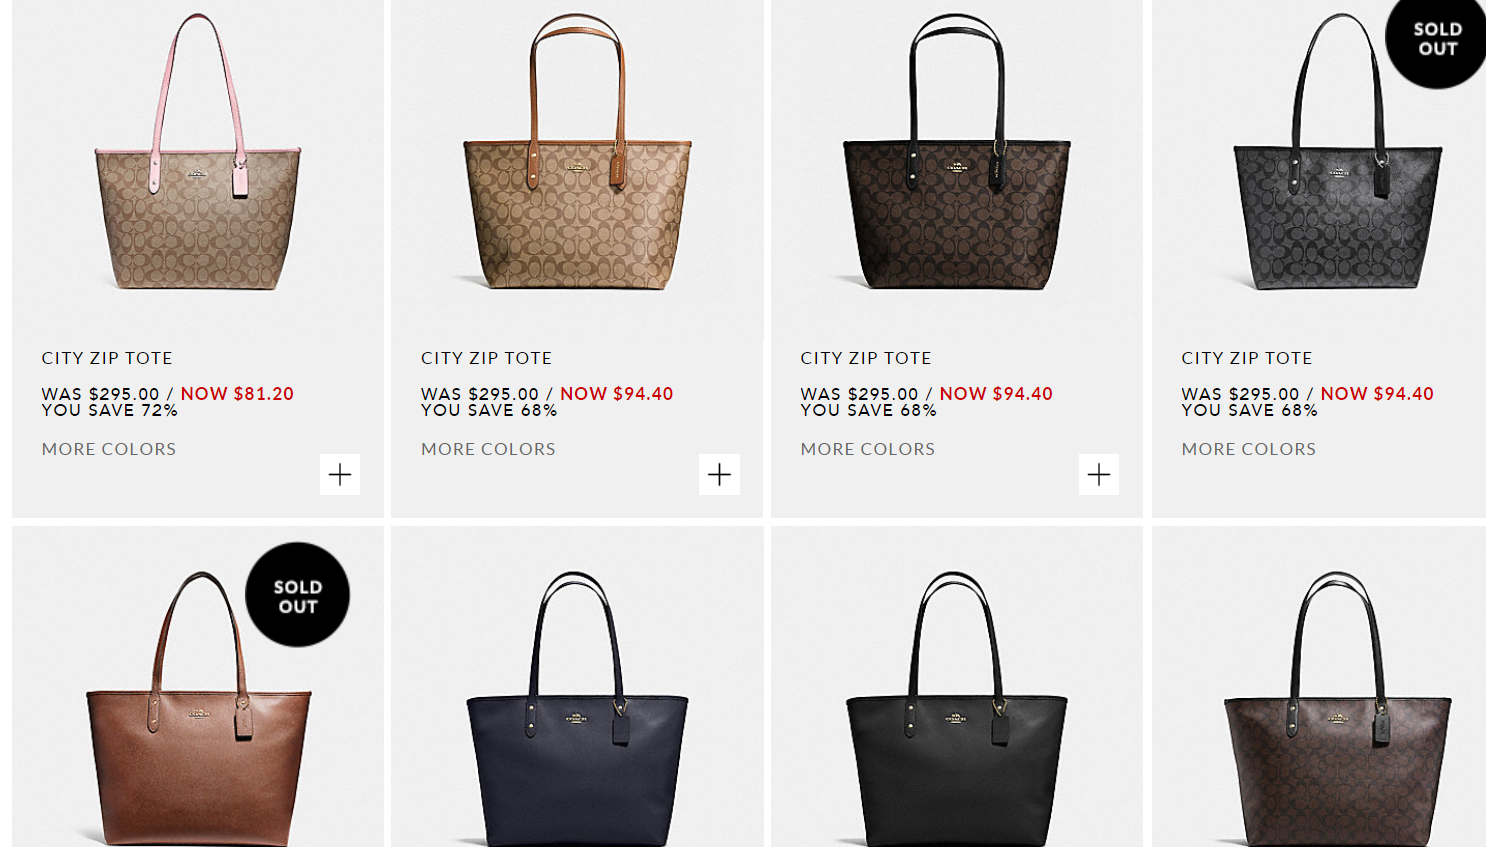Click plus icon on pink-handle City Zip Tote
This screenshot has height=847, width=1486.
pos(340,474)
